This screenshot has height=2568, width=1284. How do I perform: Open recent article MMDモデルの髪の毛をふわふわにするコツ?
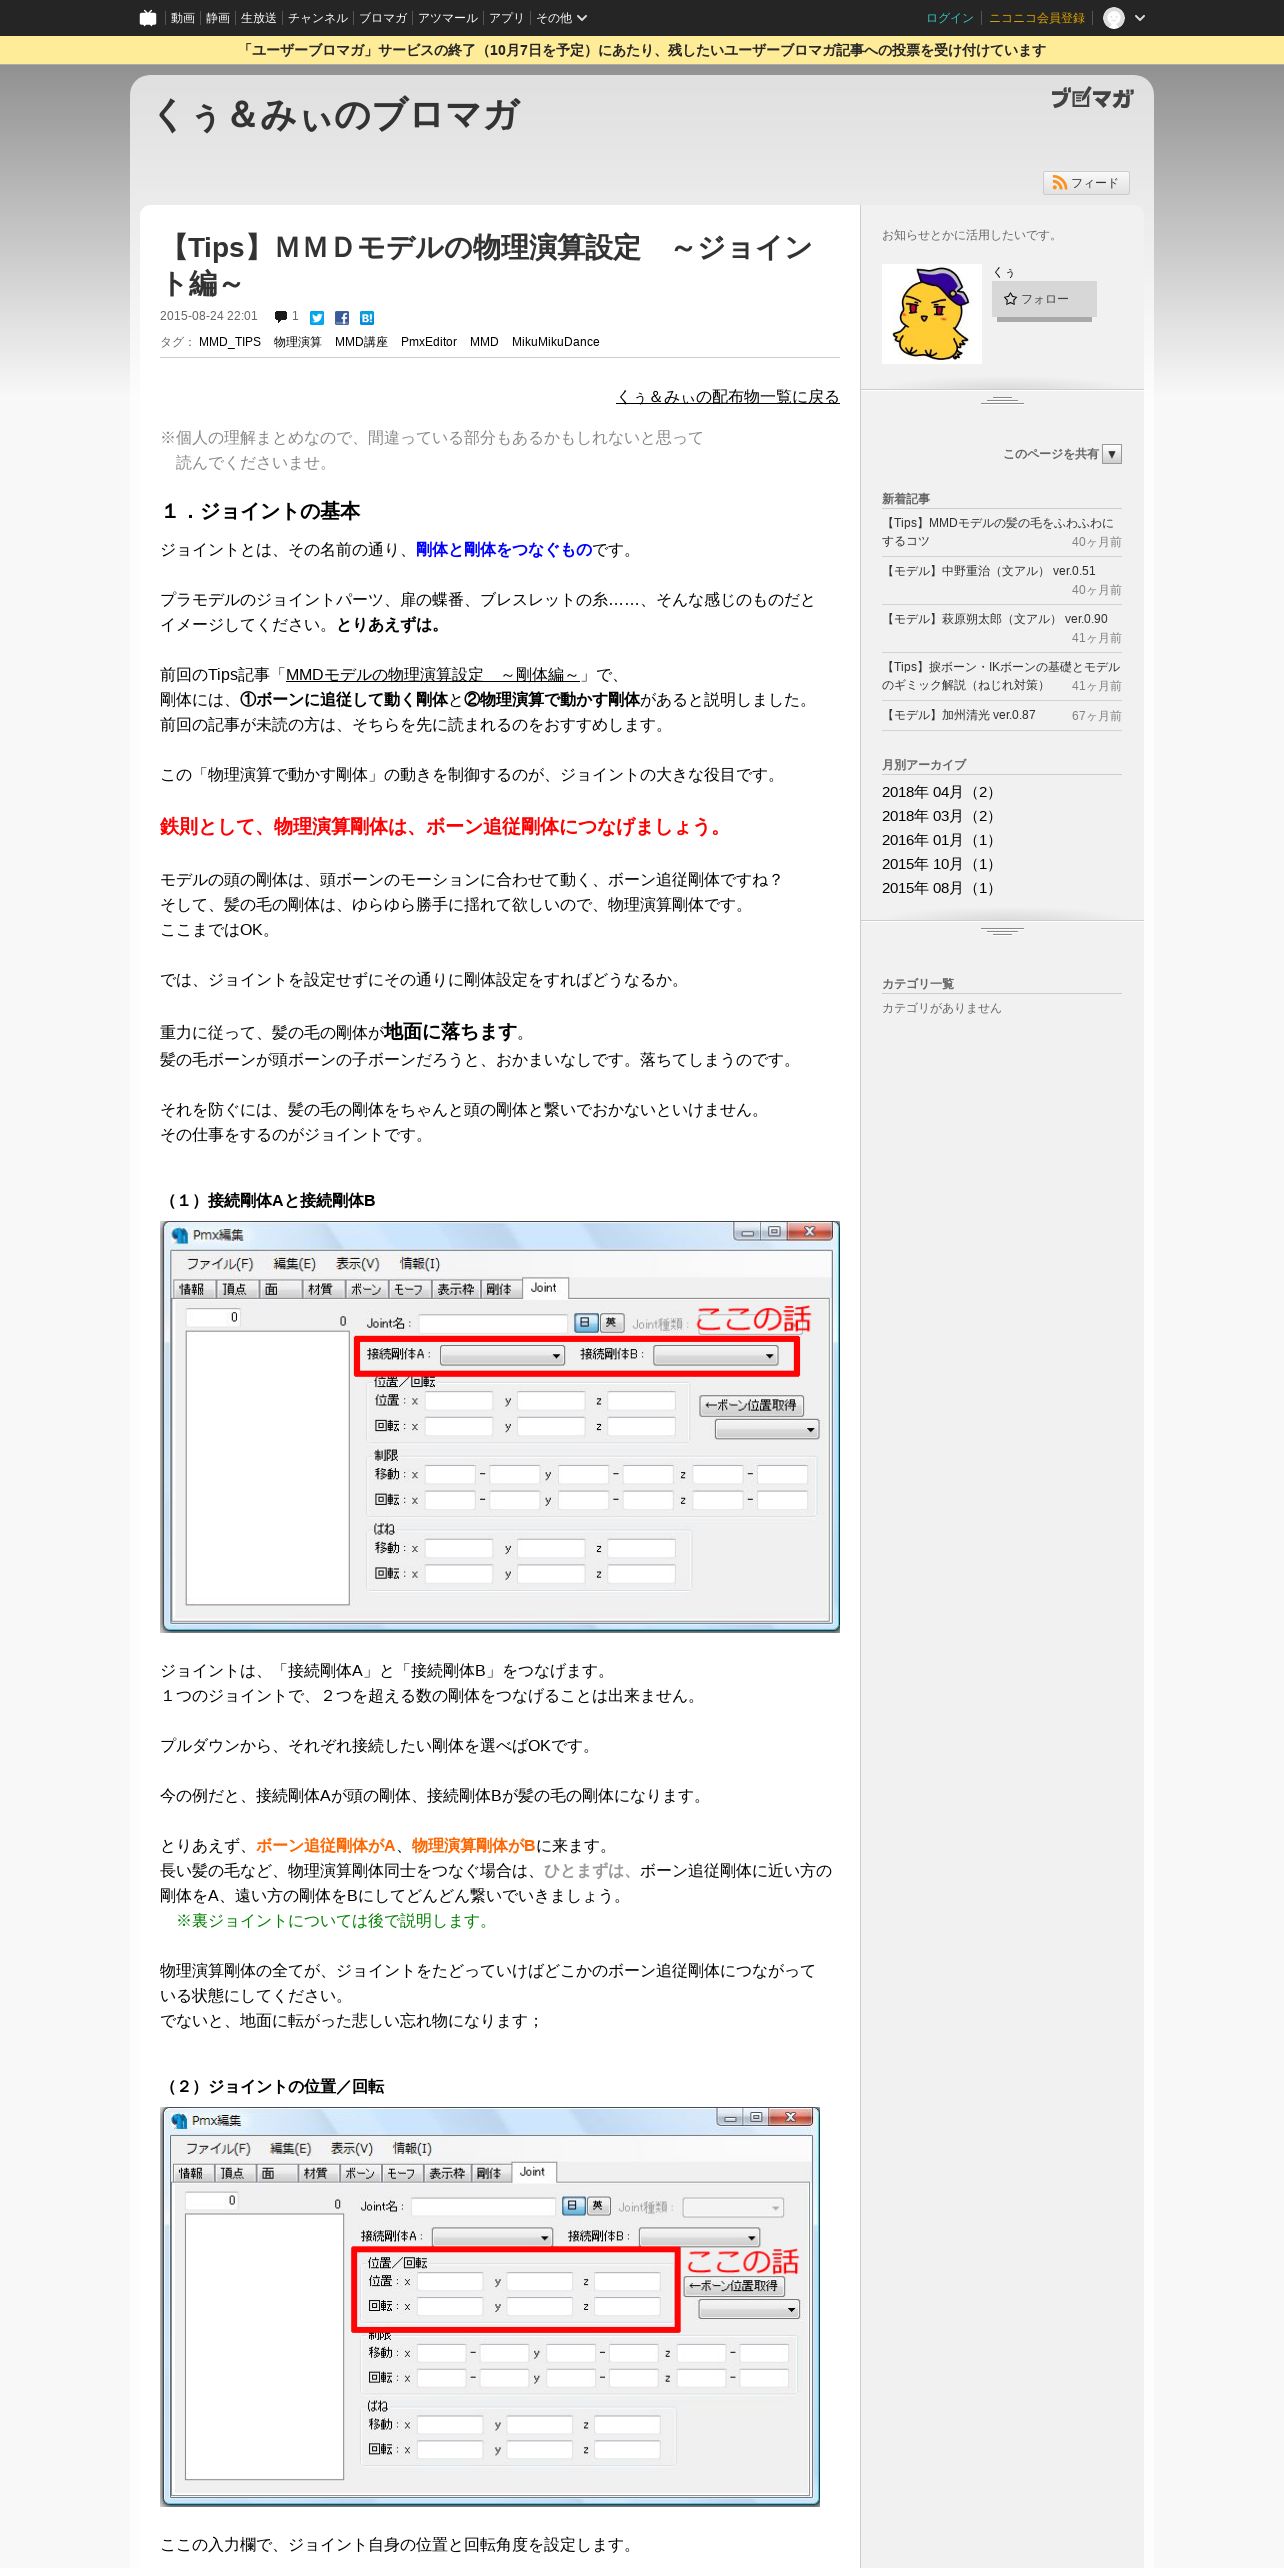(998, 532)
